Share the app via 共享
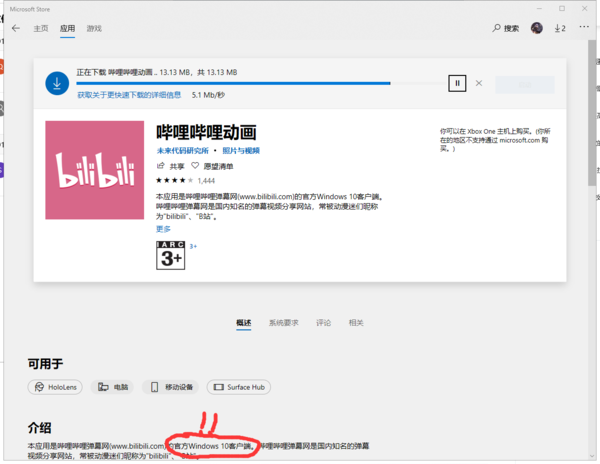Image resolution: width=600 pixels, height=464 pixels. (171, 166)
